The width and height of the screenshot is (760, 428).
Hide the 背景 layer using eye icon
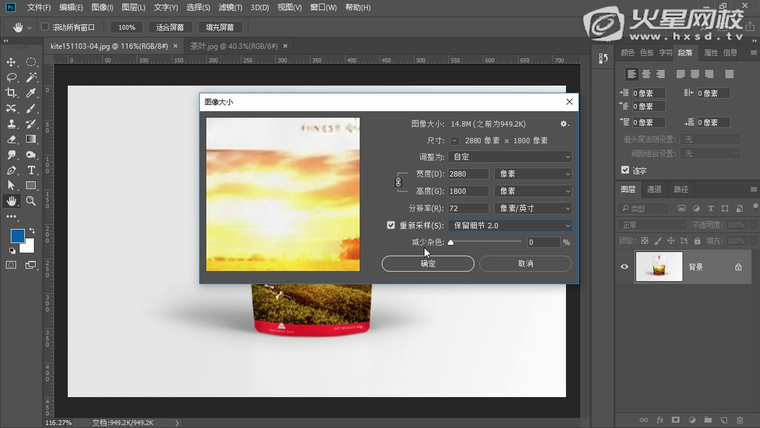[x=624, y=267]
